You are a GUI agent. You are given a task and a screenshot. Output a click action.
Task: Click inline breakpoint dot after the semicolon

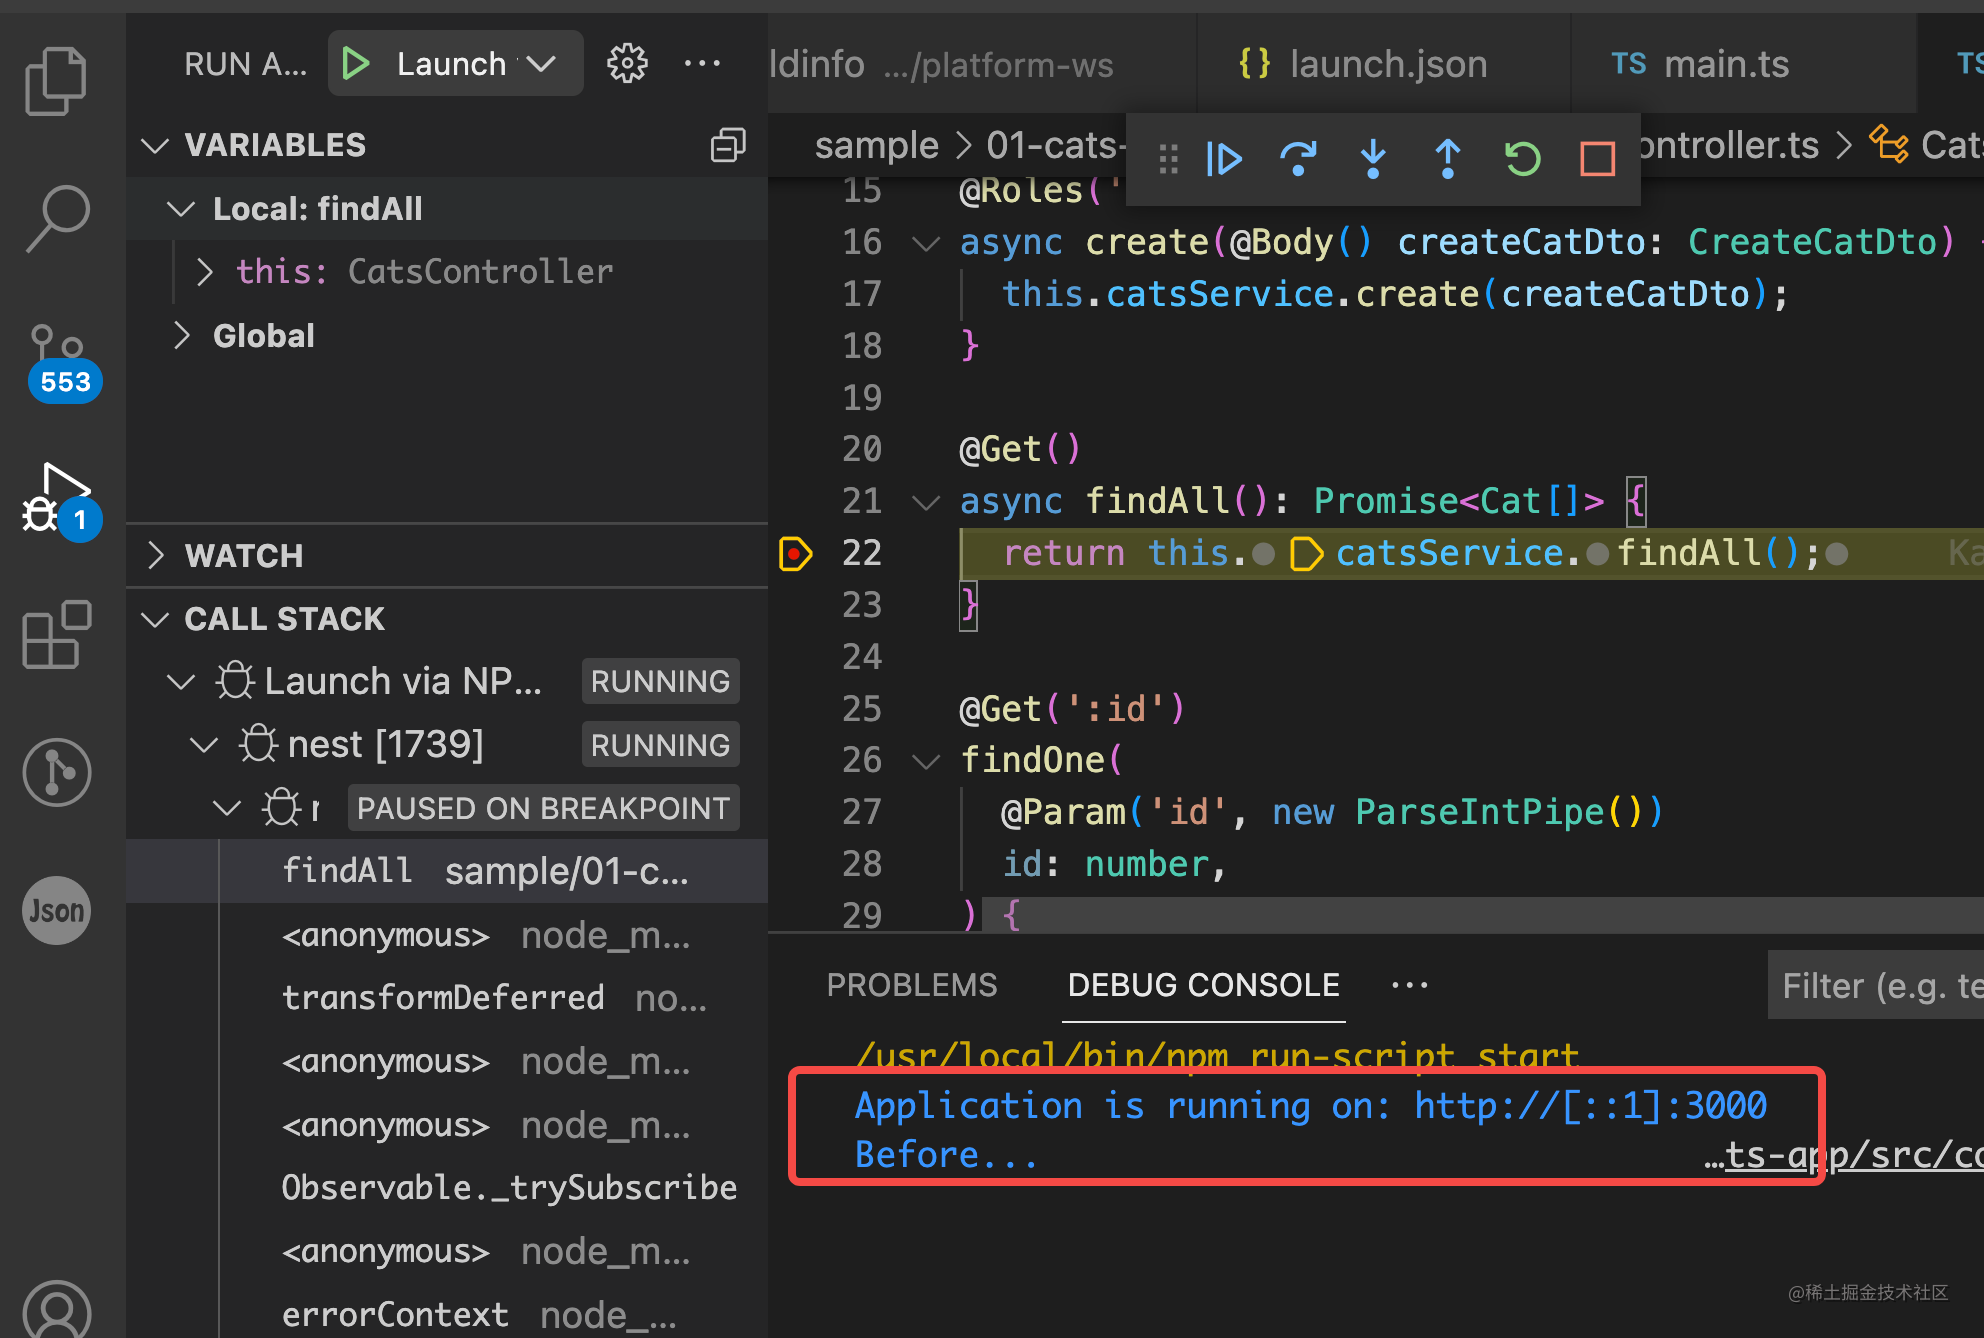coord(1837,553)
